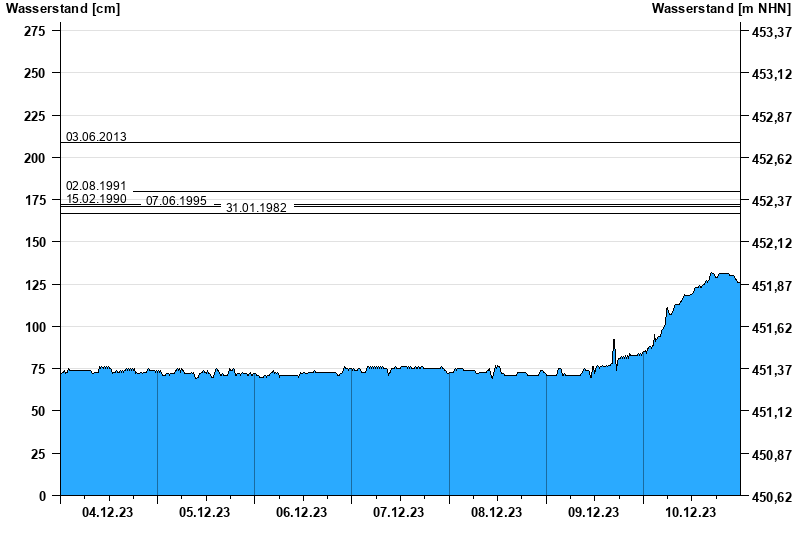Select the 02.08.1991 historical level label
The width and height of the screenshot is (800, 550).
(96, 186)
